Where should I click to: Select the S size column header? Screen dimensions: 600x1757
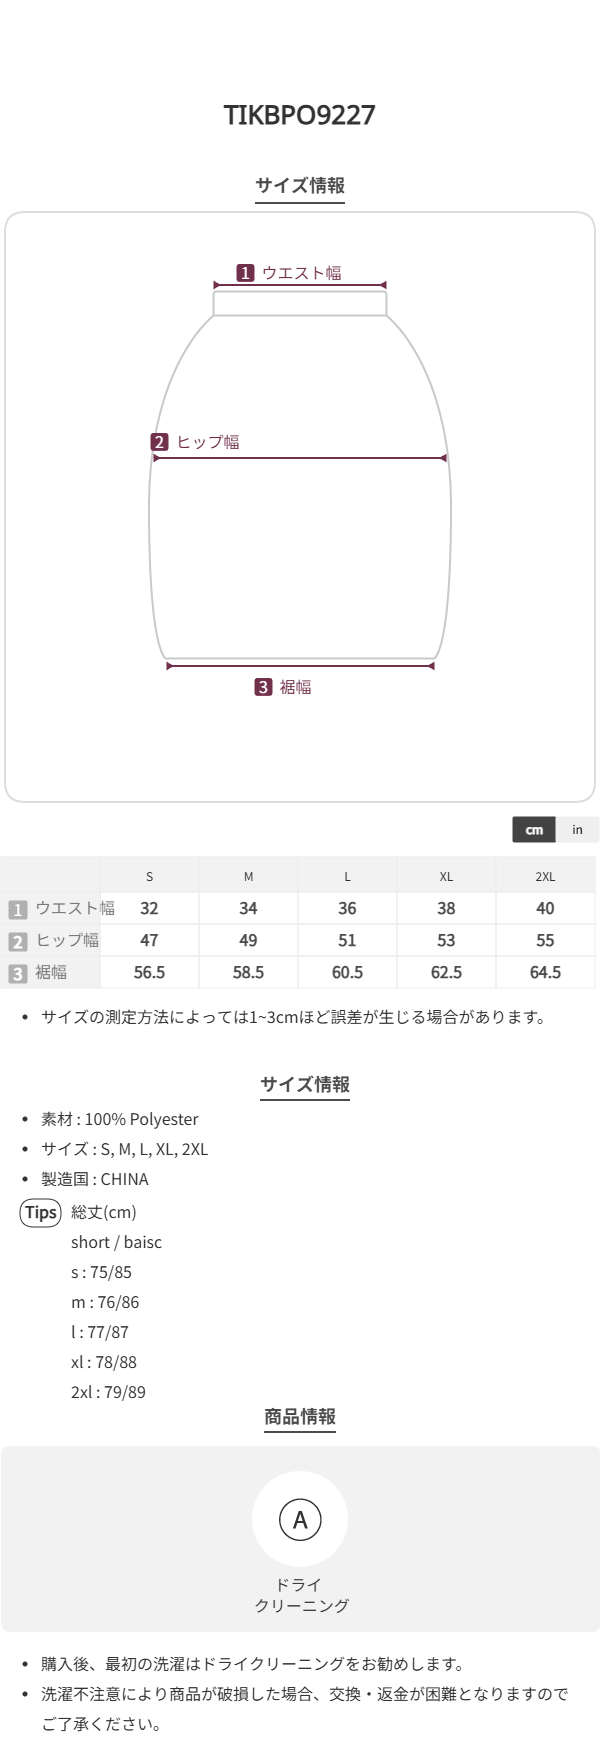point(150,877)
